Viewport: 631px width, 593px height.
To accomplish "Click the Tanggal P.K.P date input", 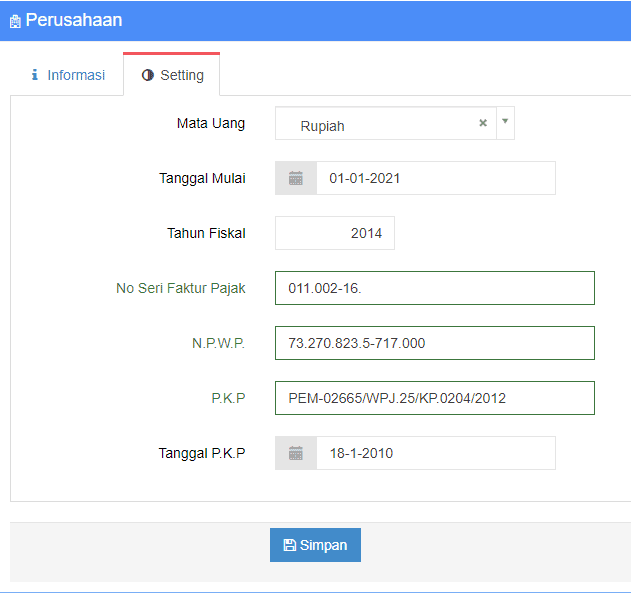I will click(436, 453).
